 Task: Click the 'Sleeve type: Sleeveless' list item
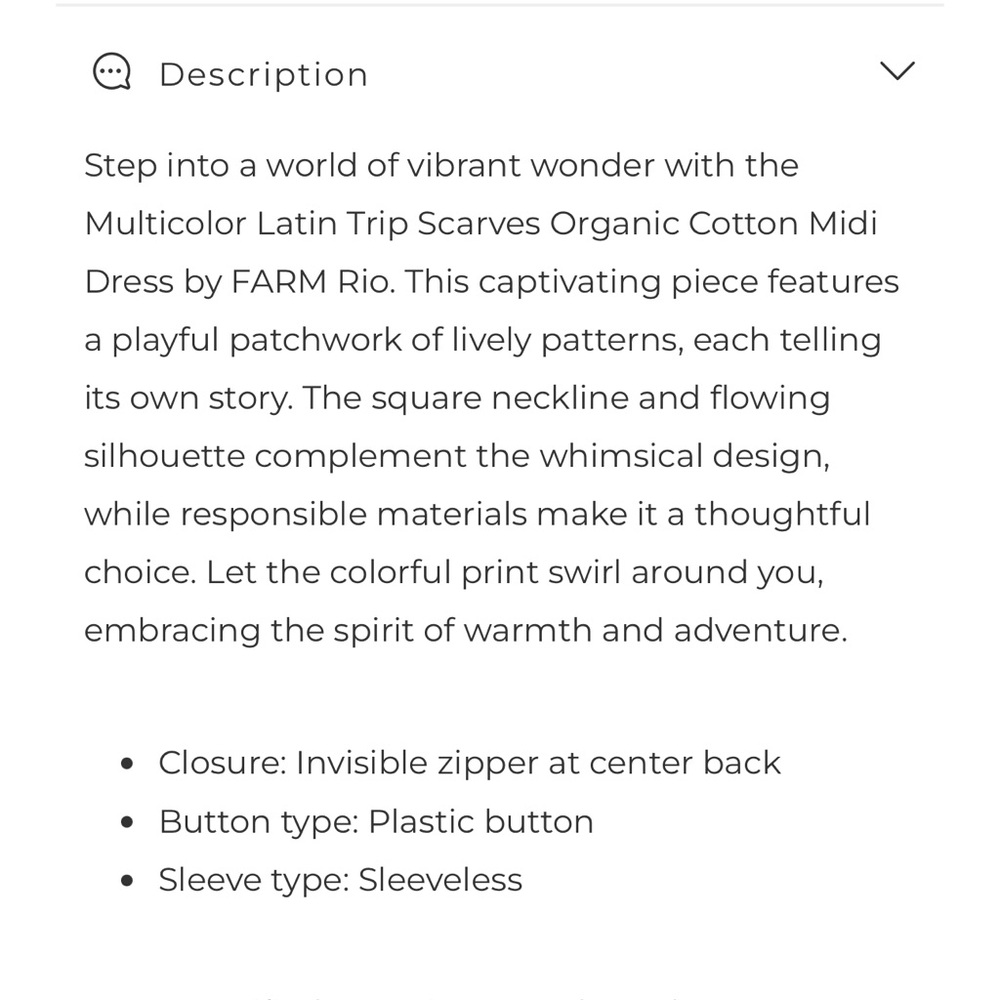click(340, 880)
